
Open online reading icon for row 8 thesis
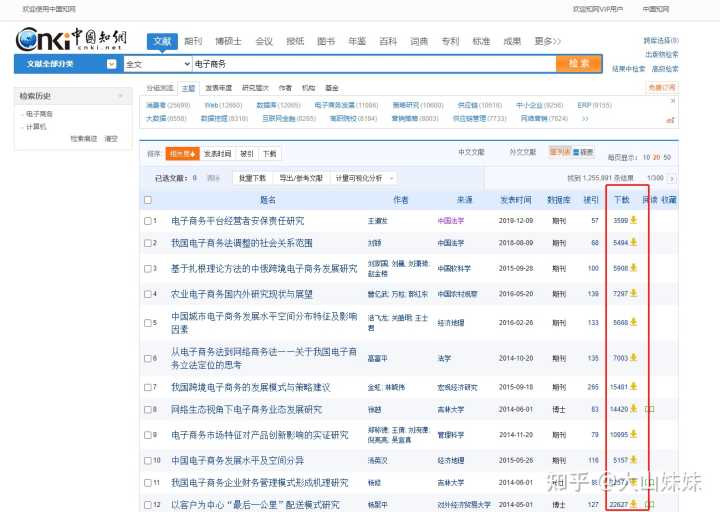point(650,409)
